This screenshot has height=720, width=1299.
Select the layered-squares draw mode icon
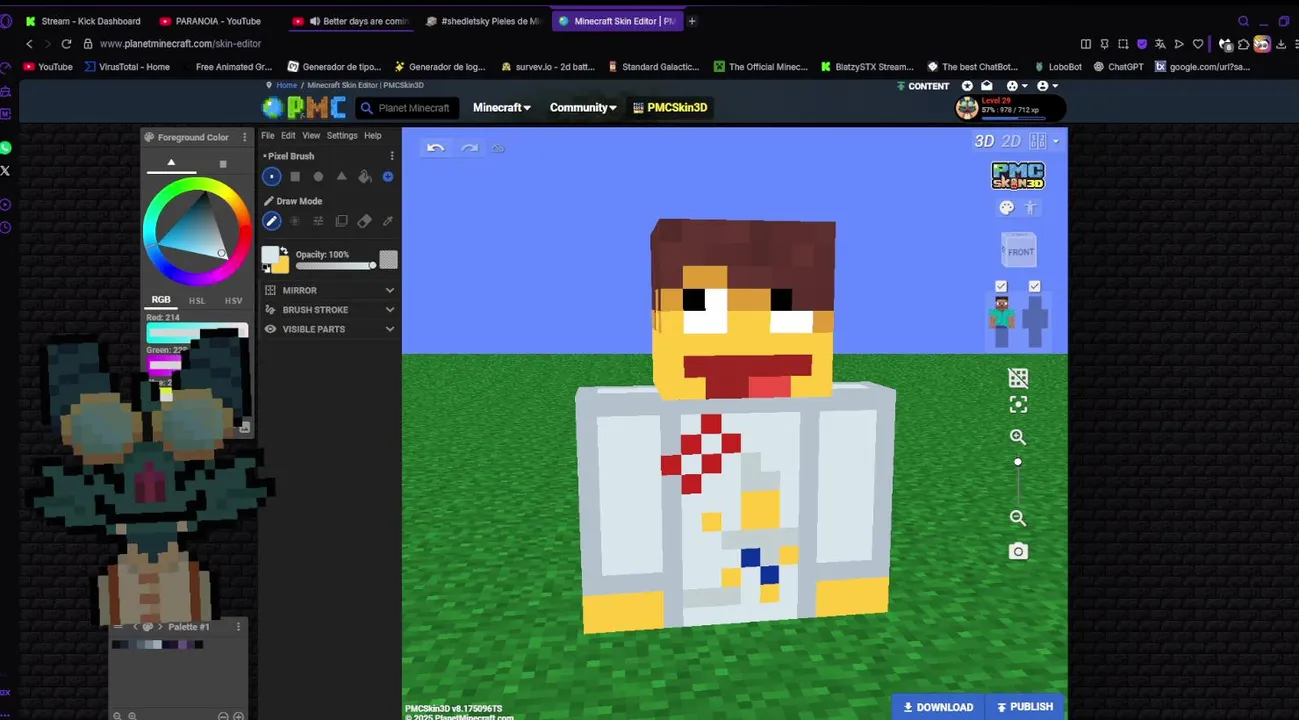tap(341, 221)
